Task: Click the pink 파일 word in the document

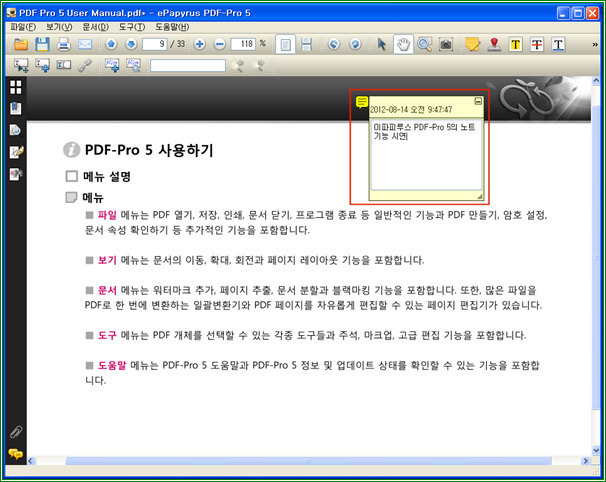Action: 107,215
